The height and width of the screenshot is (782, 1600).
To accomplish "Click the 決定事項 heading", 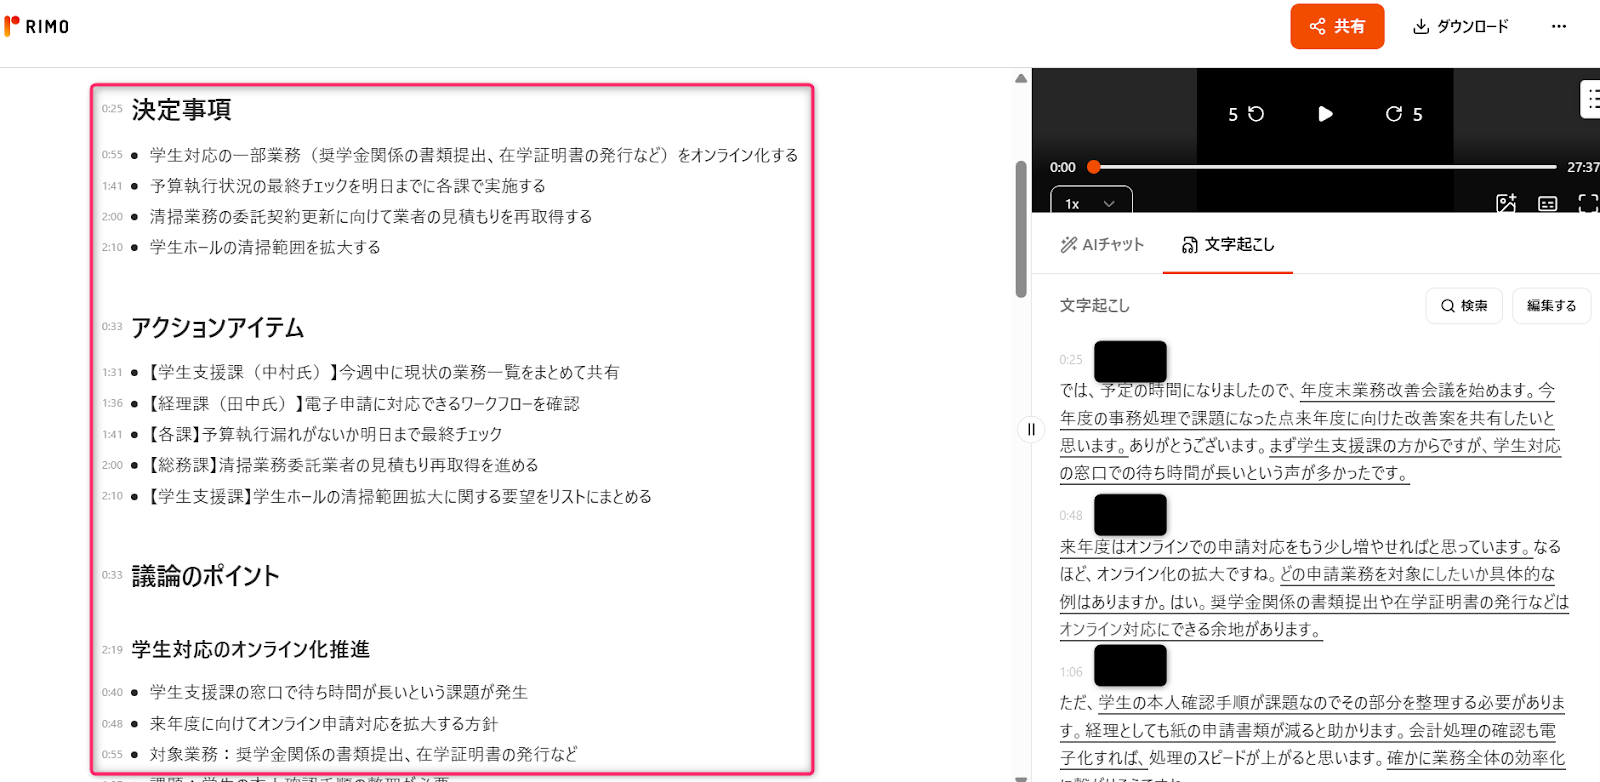I will point(181,109).
